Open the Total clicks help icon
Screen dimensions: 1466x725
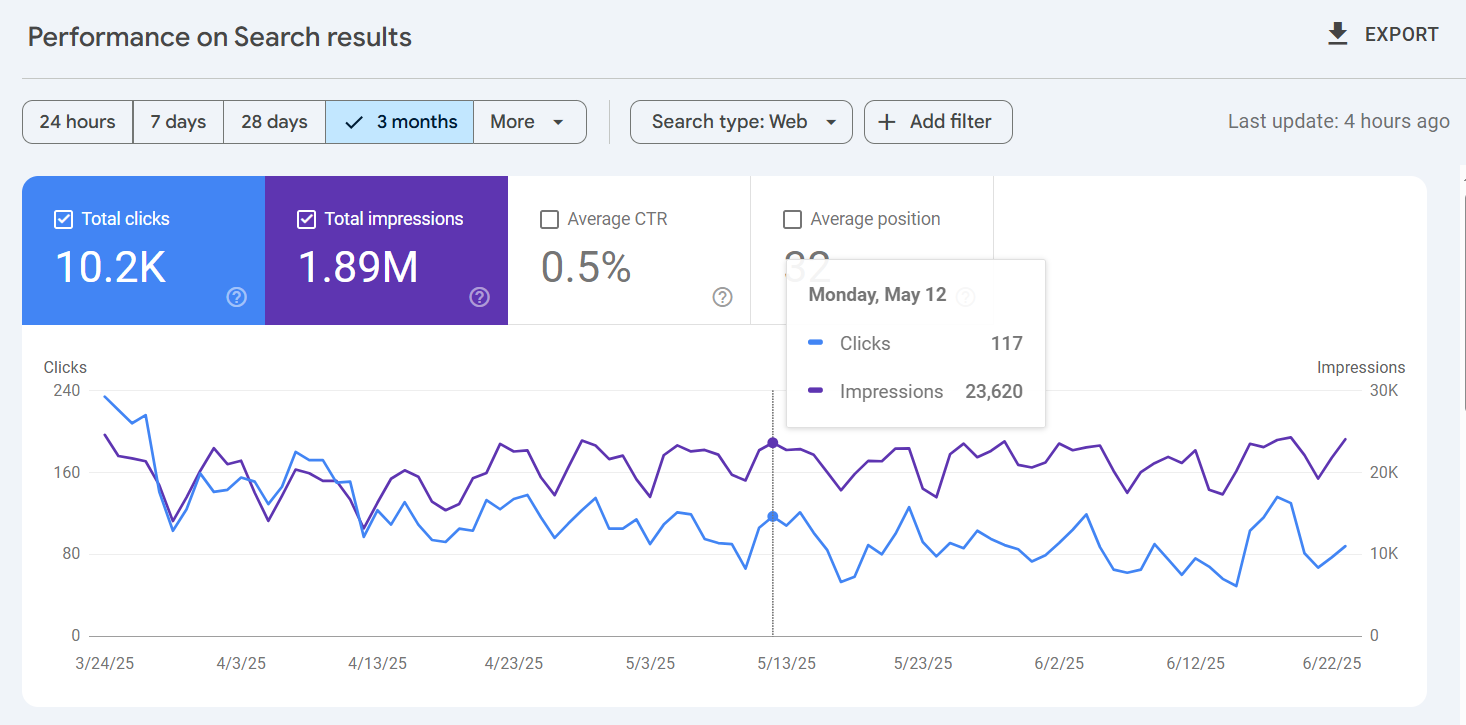pos(236,297)
